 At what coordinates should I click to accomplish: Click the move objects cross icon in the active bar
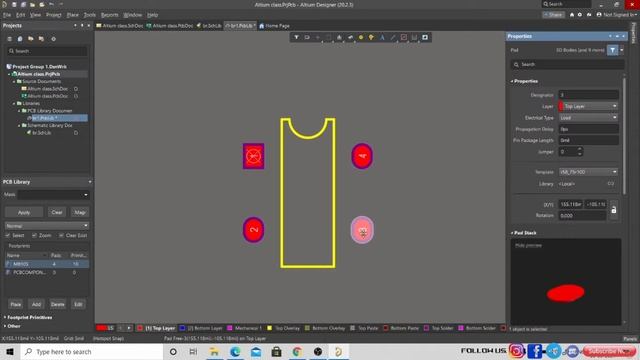pyautogui.click(x=318, y=37)
